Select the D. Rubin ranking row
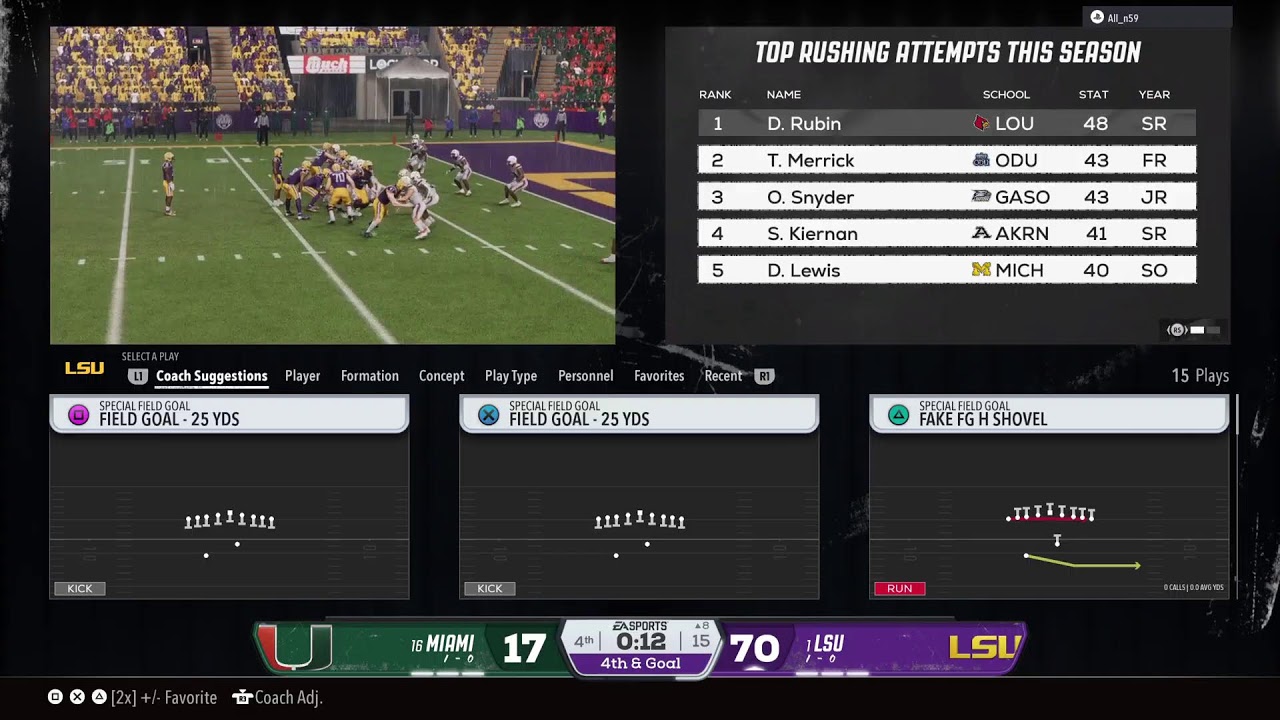This screenshot has width=1280, height=720. click(946, 123)
